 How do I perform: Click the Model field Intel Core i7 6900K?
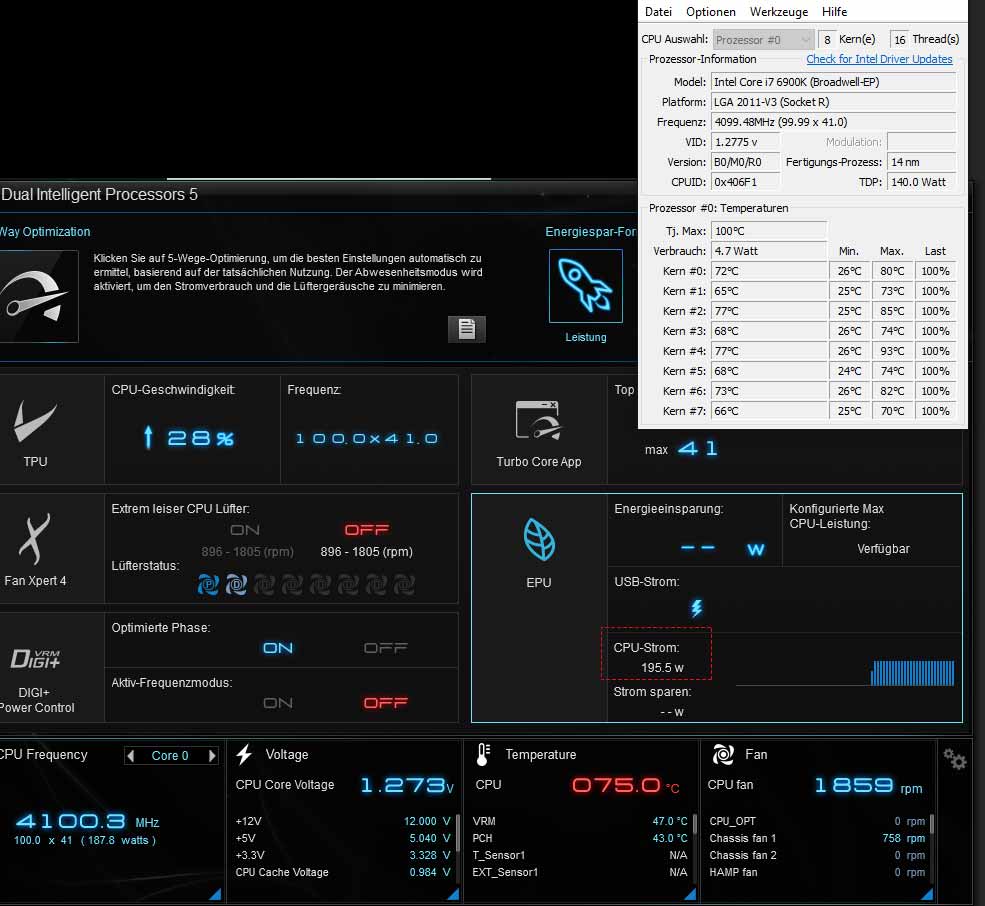click(833, 82)
